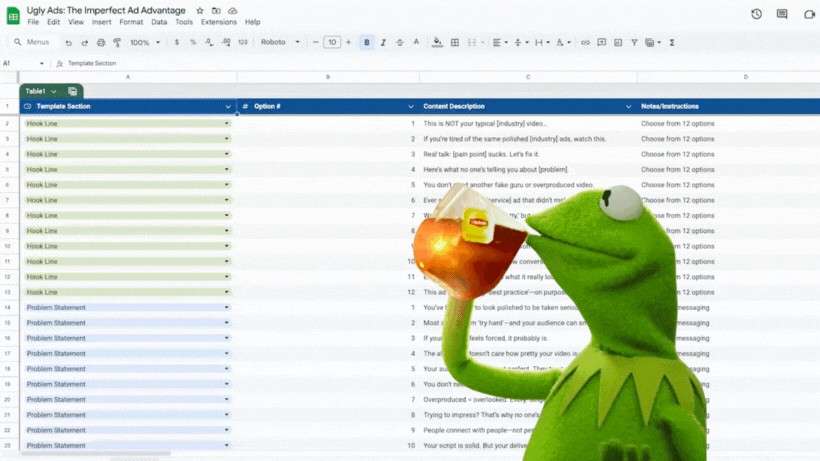This screenshot has width=820, height=461.
Task: Insert a chart
Action: [618, 42]
